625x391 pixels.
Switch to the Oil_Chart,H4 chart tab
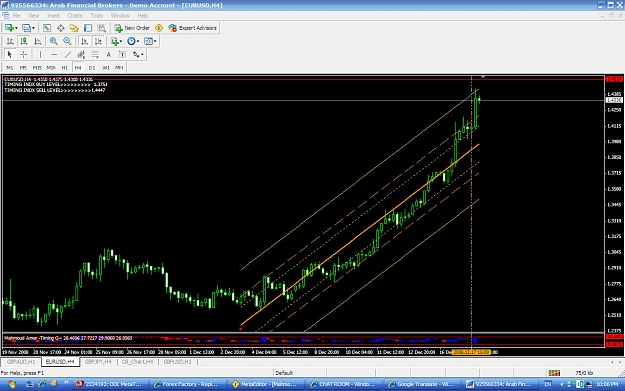(x=137, y=362)
